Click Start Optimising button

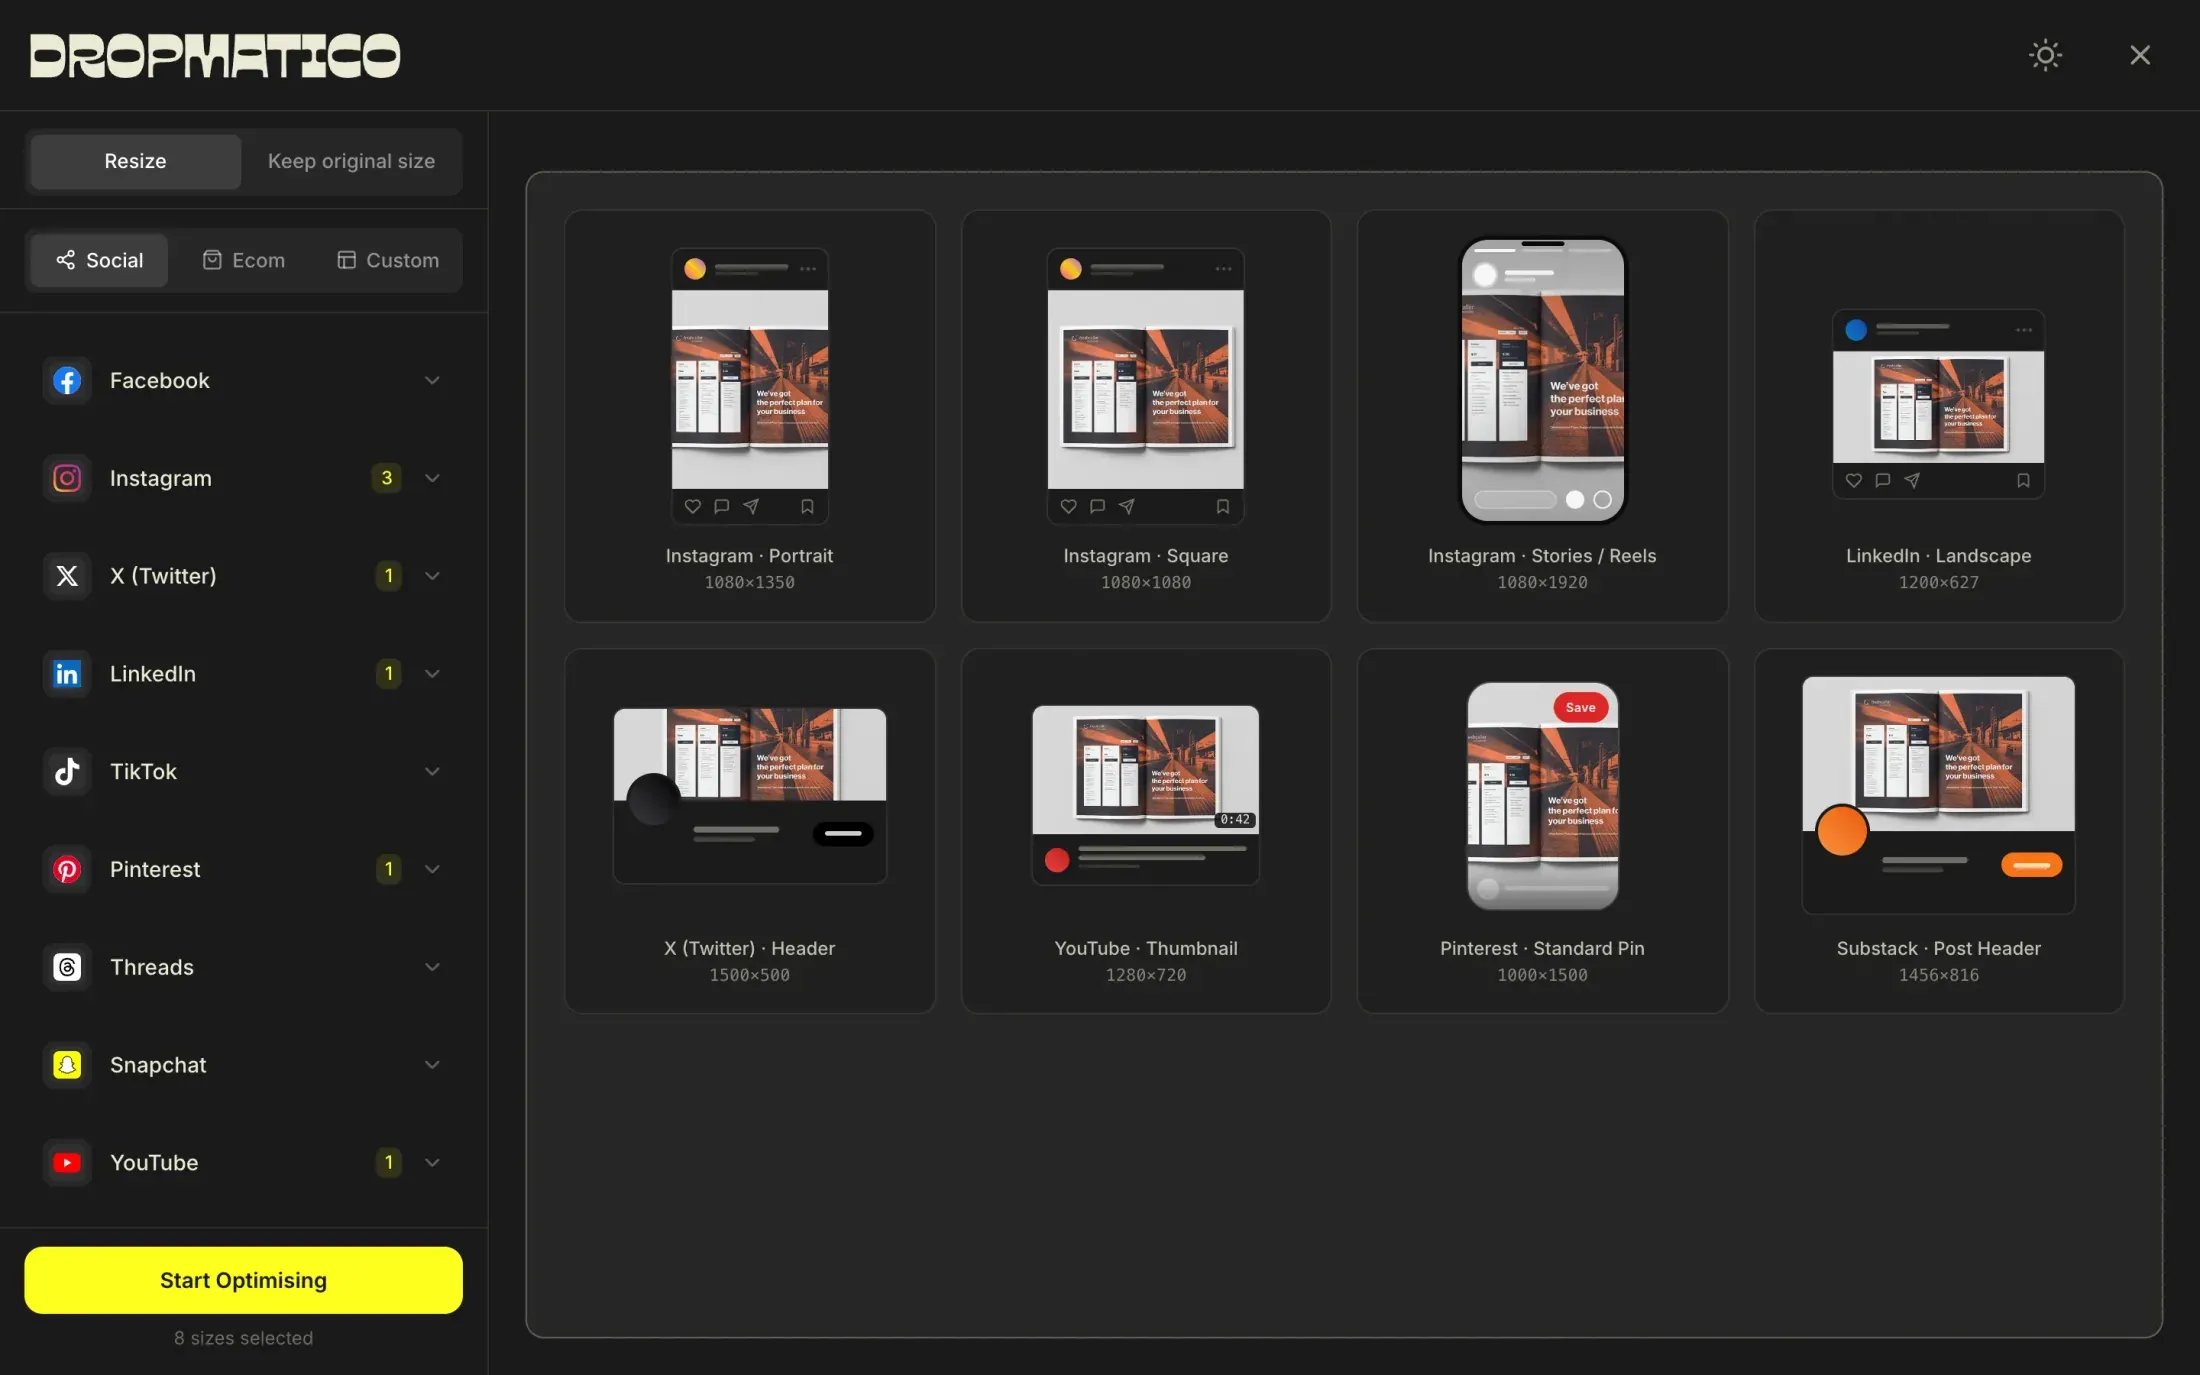[x=243, y=1280]
